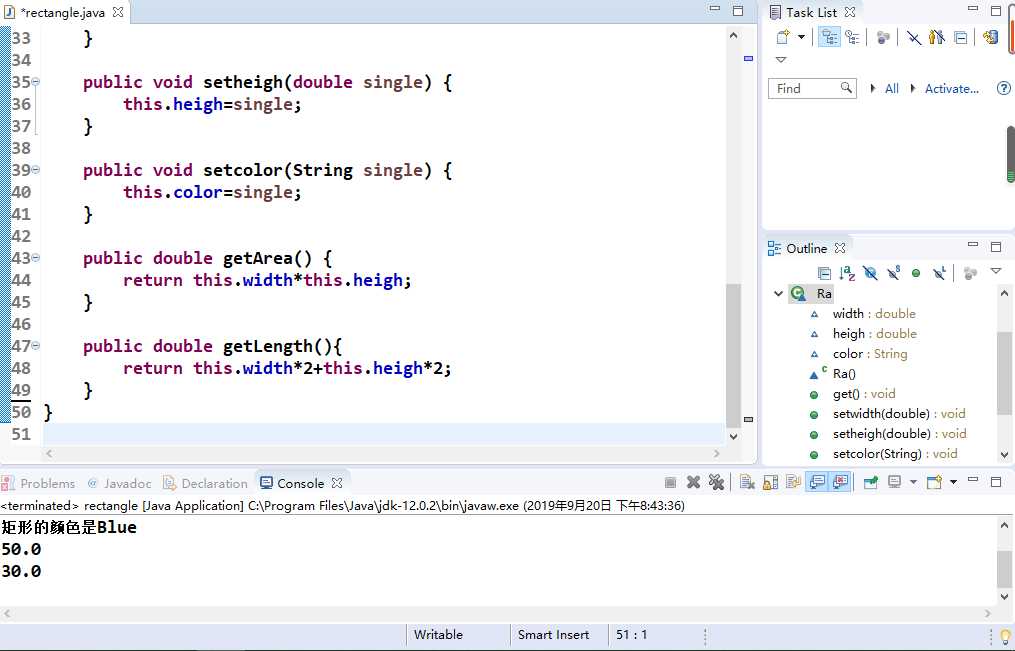Click the Focus on Workweek icon in Task List
1015x651 pixels.
click(883, 38)
